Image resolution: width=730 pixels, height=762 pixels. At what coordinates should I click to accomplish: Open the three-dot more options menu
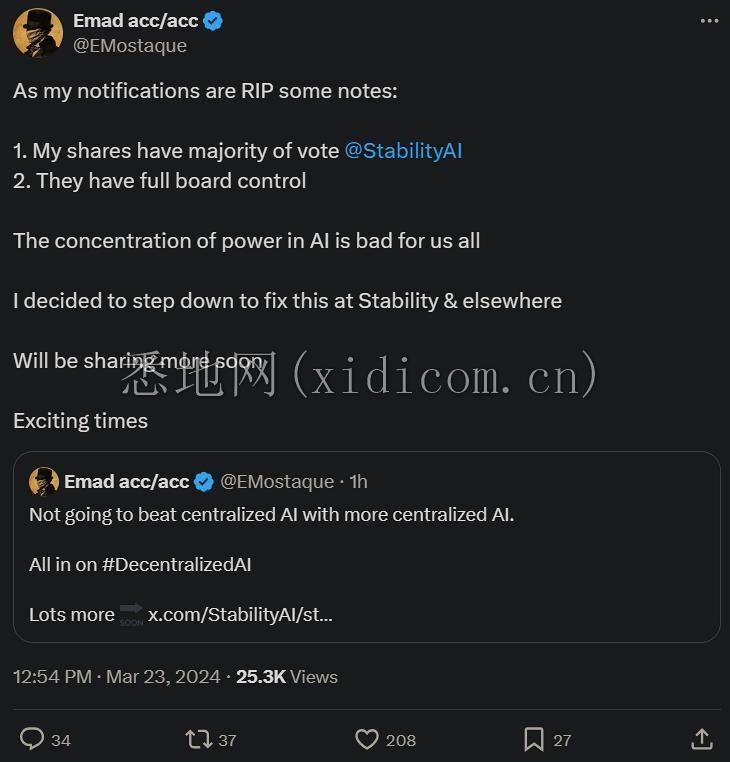pyautogui.click(x=709, y=21)
